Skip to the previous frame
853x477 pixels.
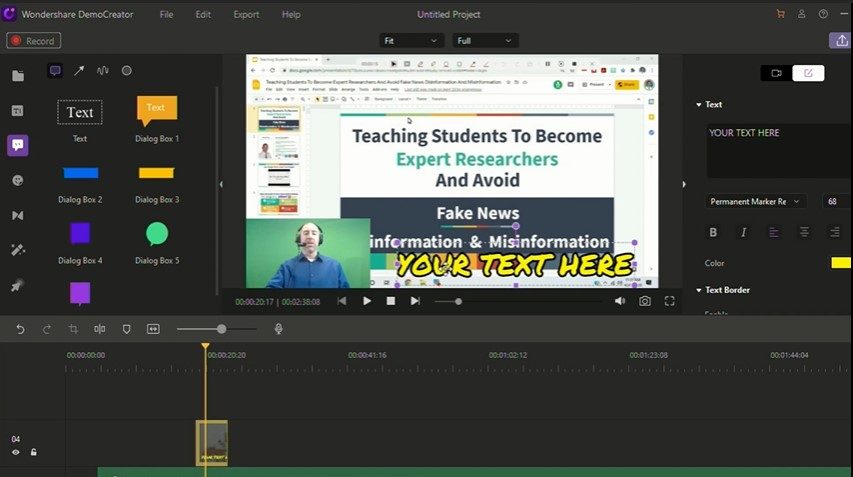click(x=342, y=301)
